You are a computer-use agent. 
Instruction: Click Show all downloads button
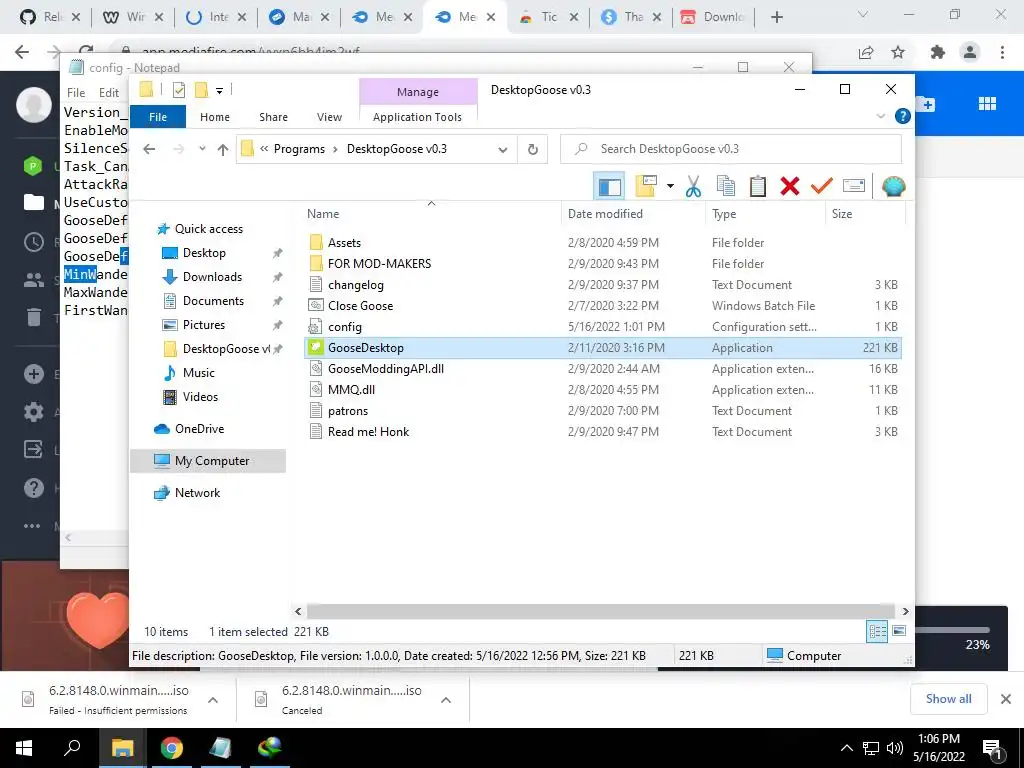click(948, 699)
